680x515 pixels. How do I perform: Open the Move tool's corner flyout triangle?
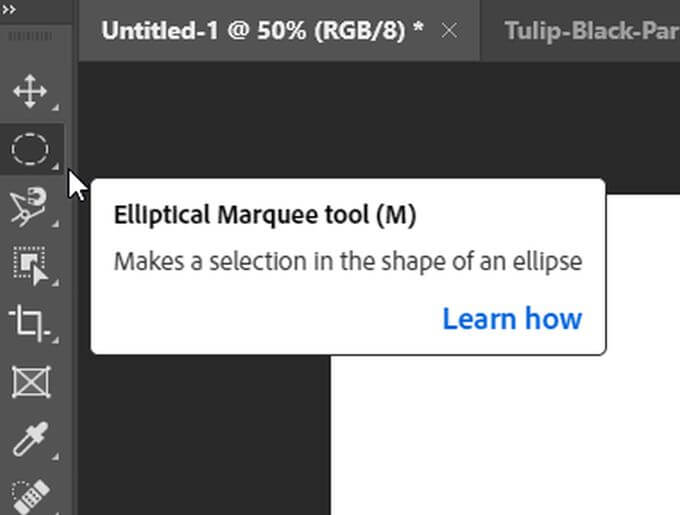click(x=54, y=107)
